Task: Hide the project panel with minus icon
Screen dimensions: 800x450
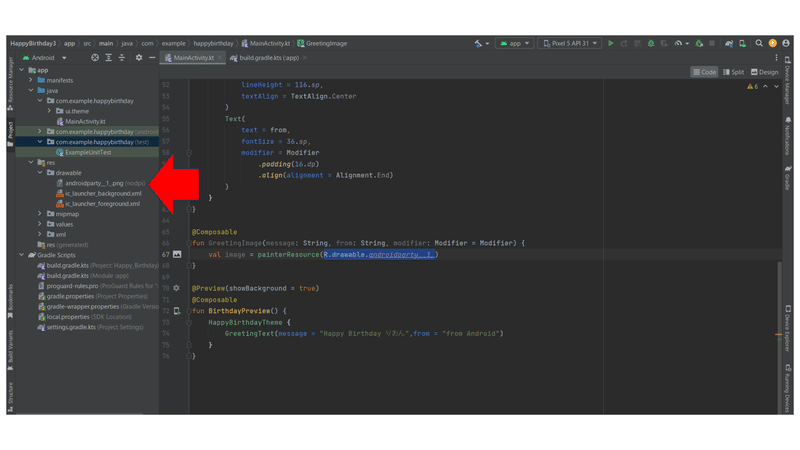Action: click(x=152, y=58)
